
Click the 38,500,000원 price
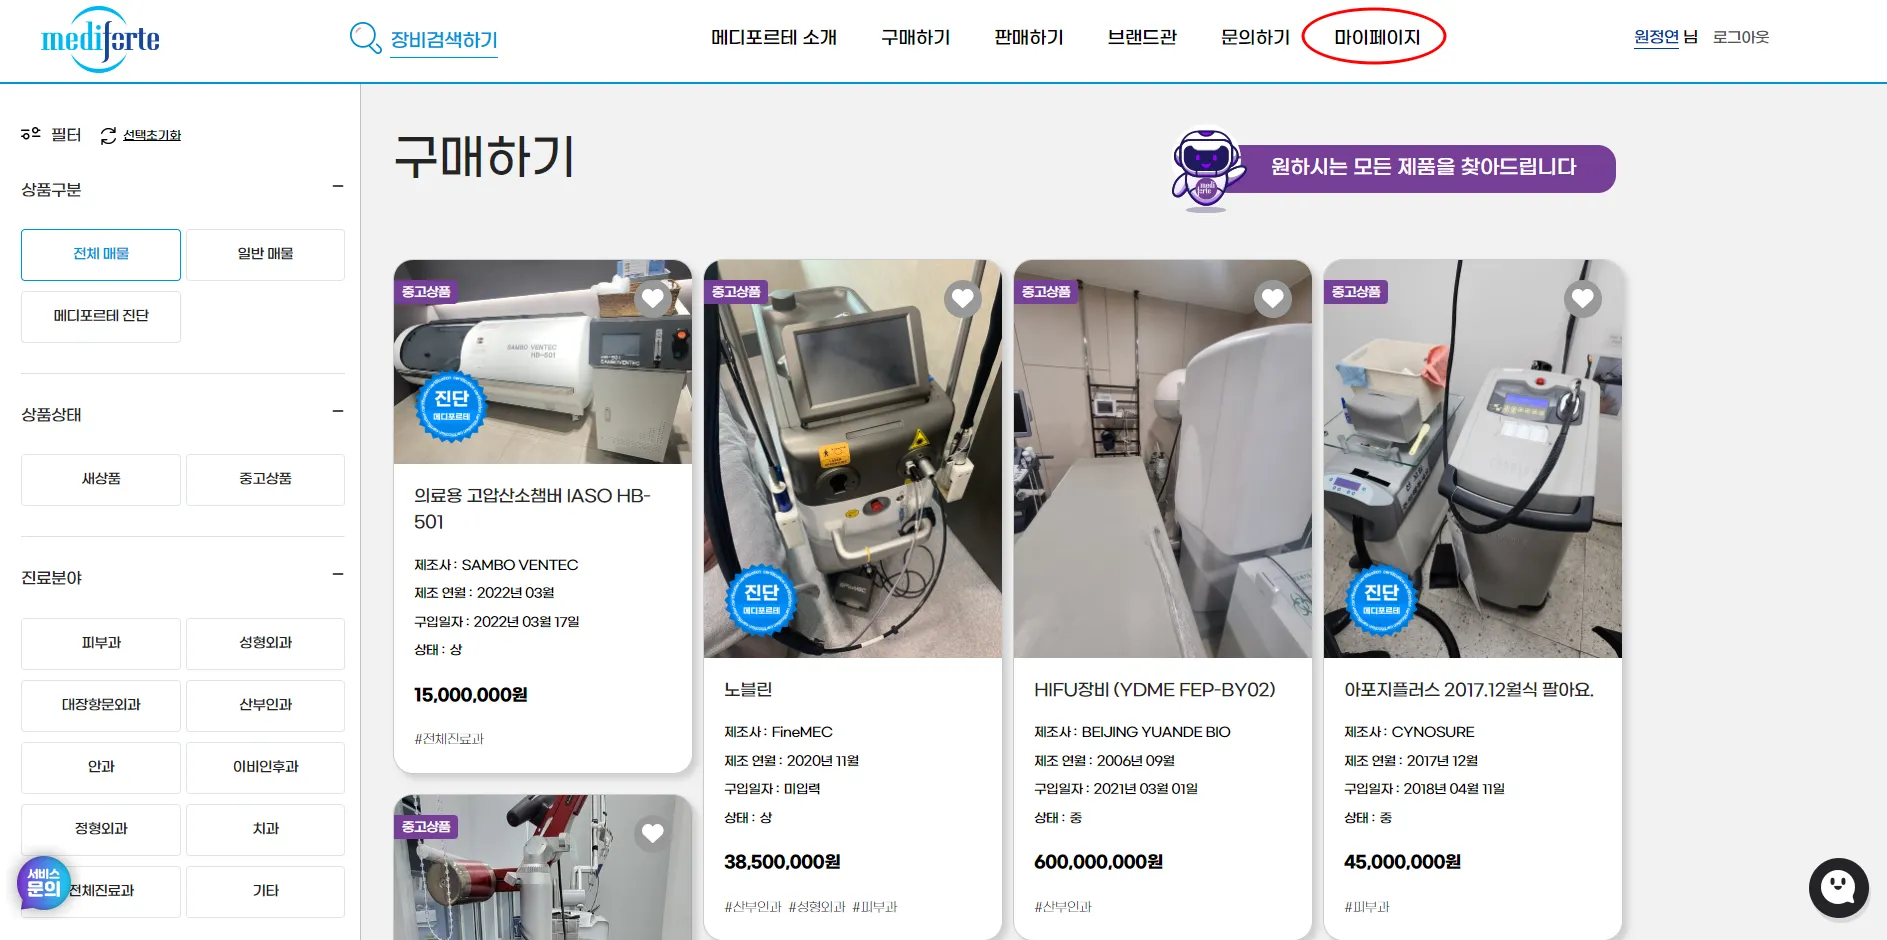click(782, 862)
